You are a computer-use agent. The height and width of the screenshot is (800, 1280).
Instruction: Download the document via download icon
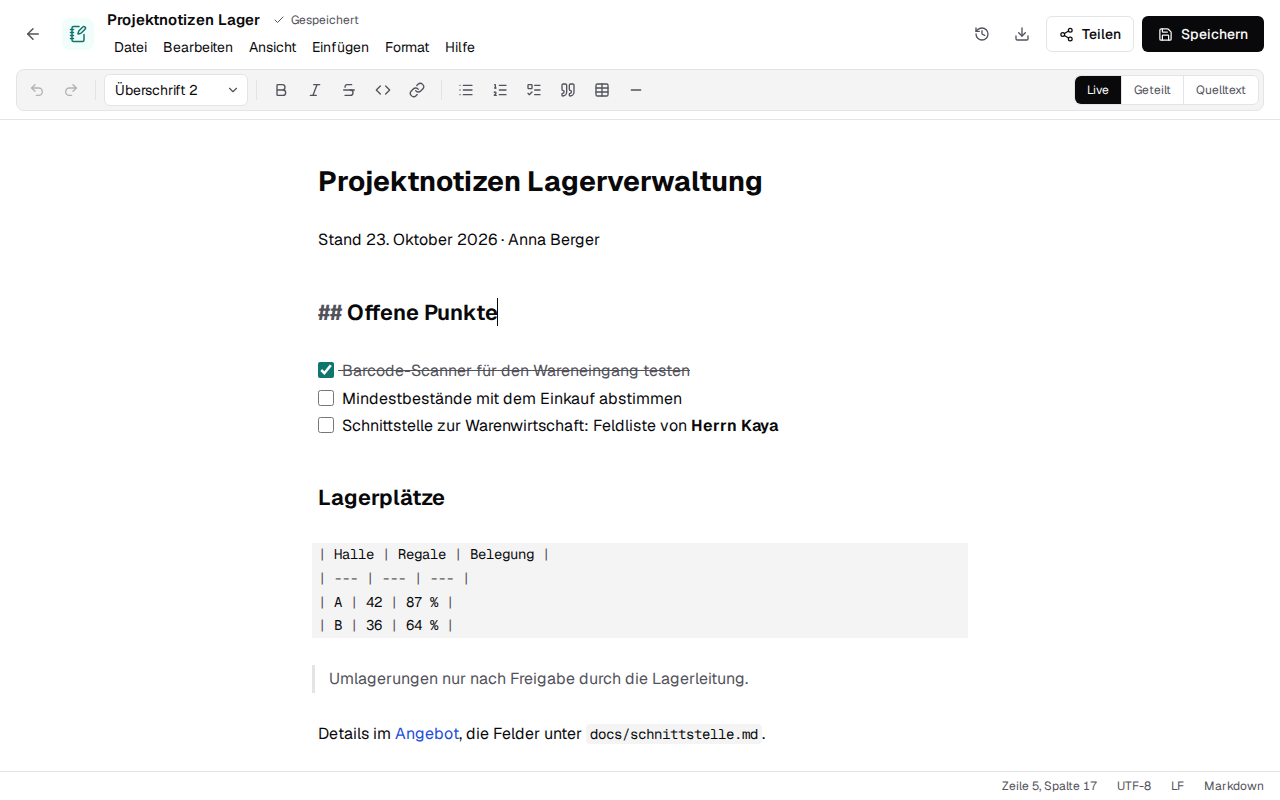(x=1022, y=34)
